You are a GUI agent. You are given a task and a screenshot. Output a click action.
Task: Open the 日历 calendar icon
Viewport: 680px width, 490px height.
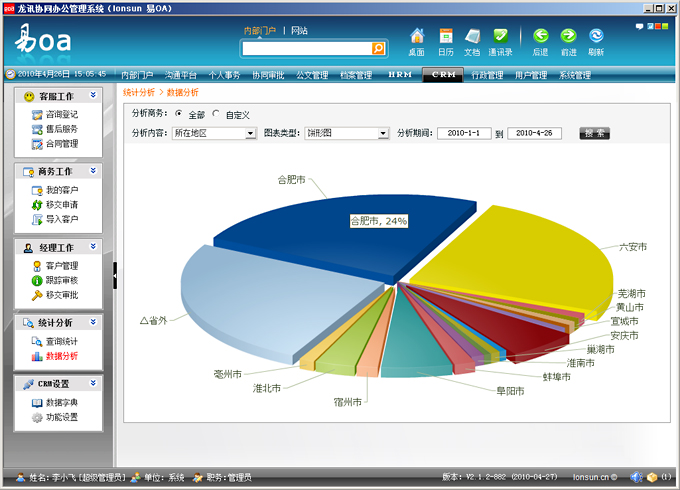(x=446, y=42)
